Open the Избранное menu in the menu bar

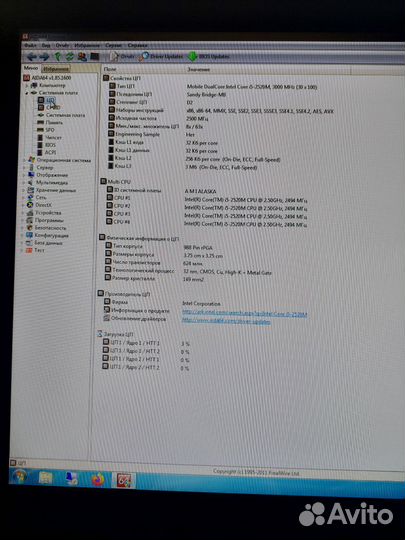pyautogui.click(x=87, y=45)
